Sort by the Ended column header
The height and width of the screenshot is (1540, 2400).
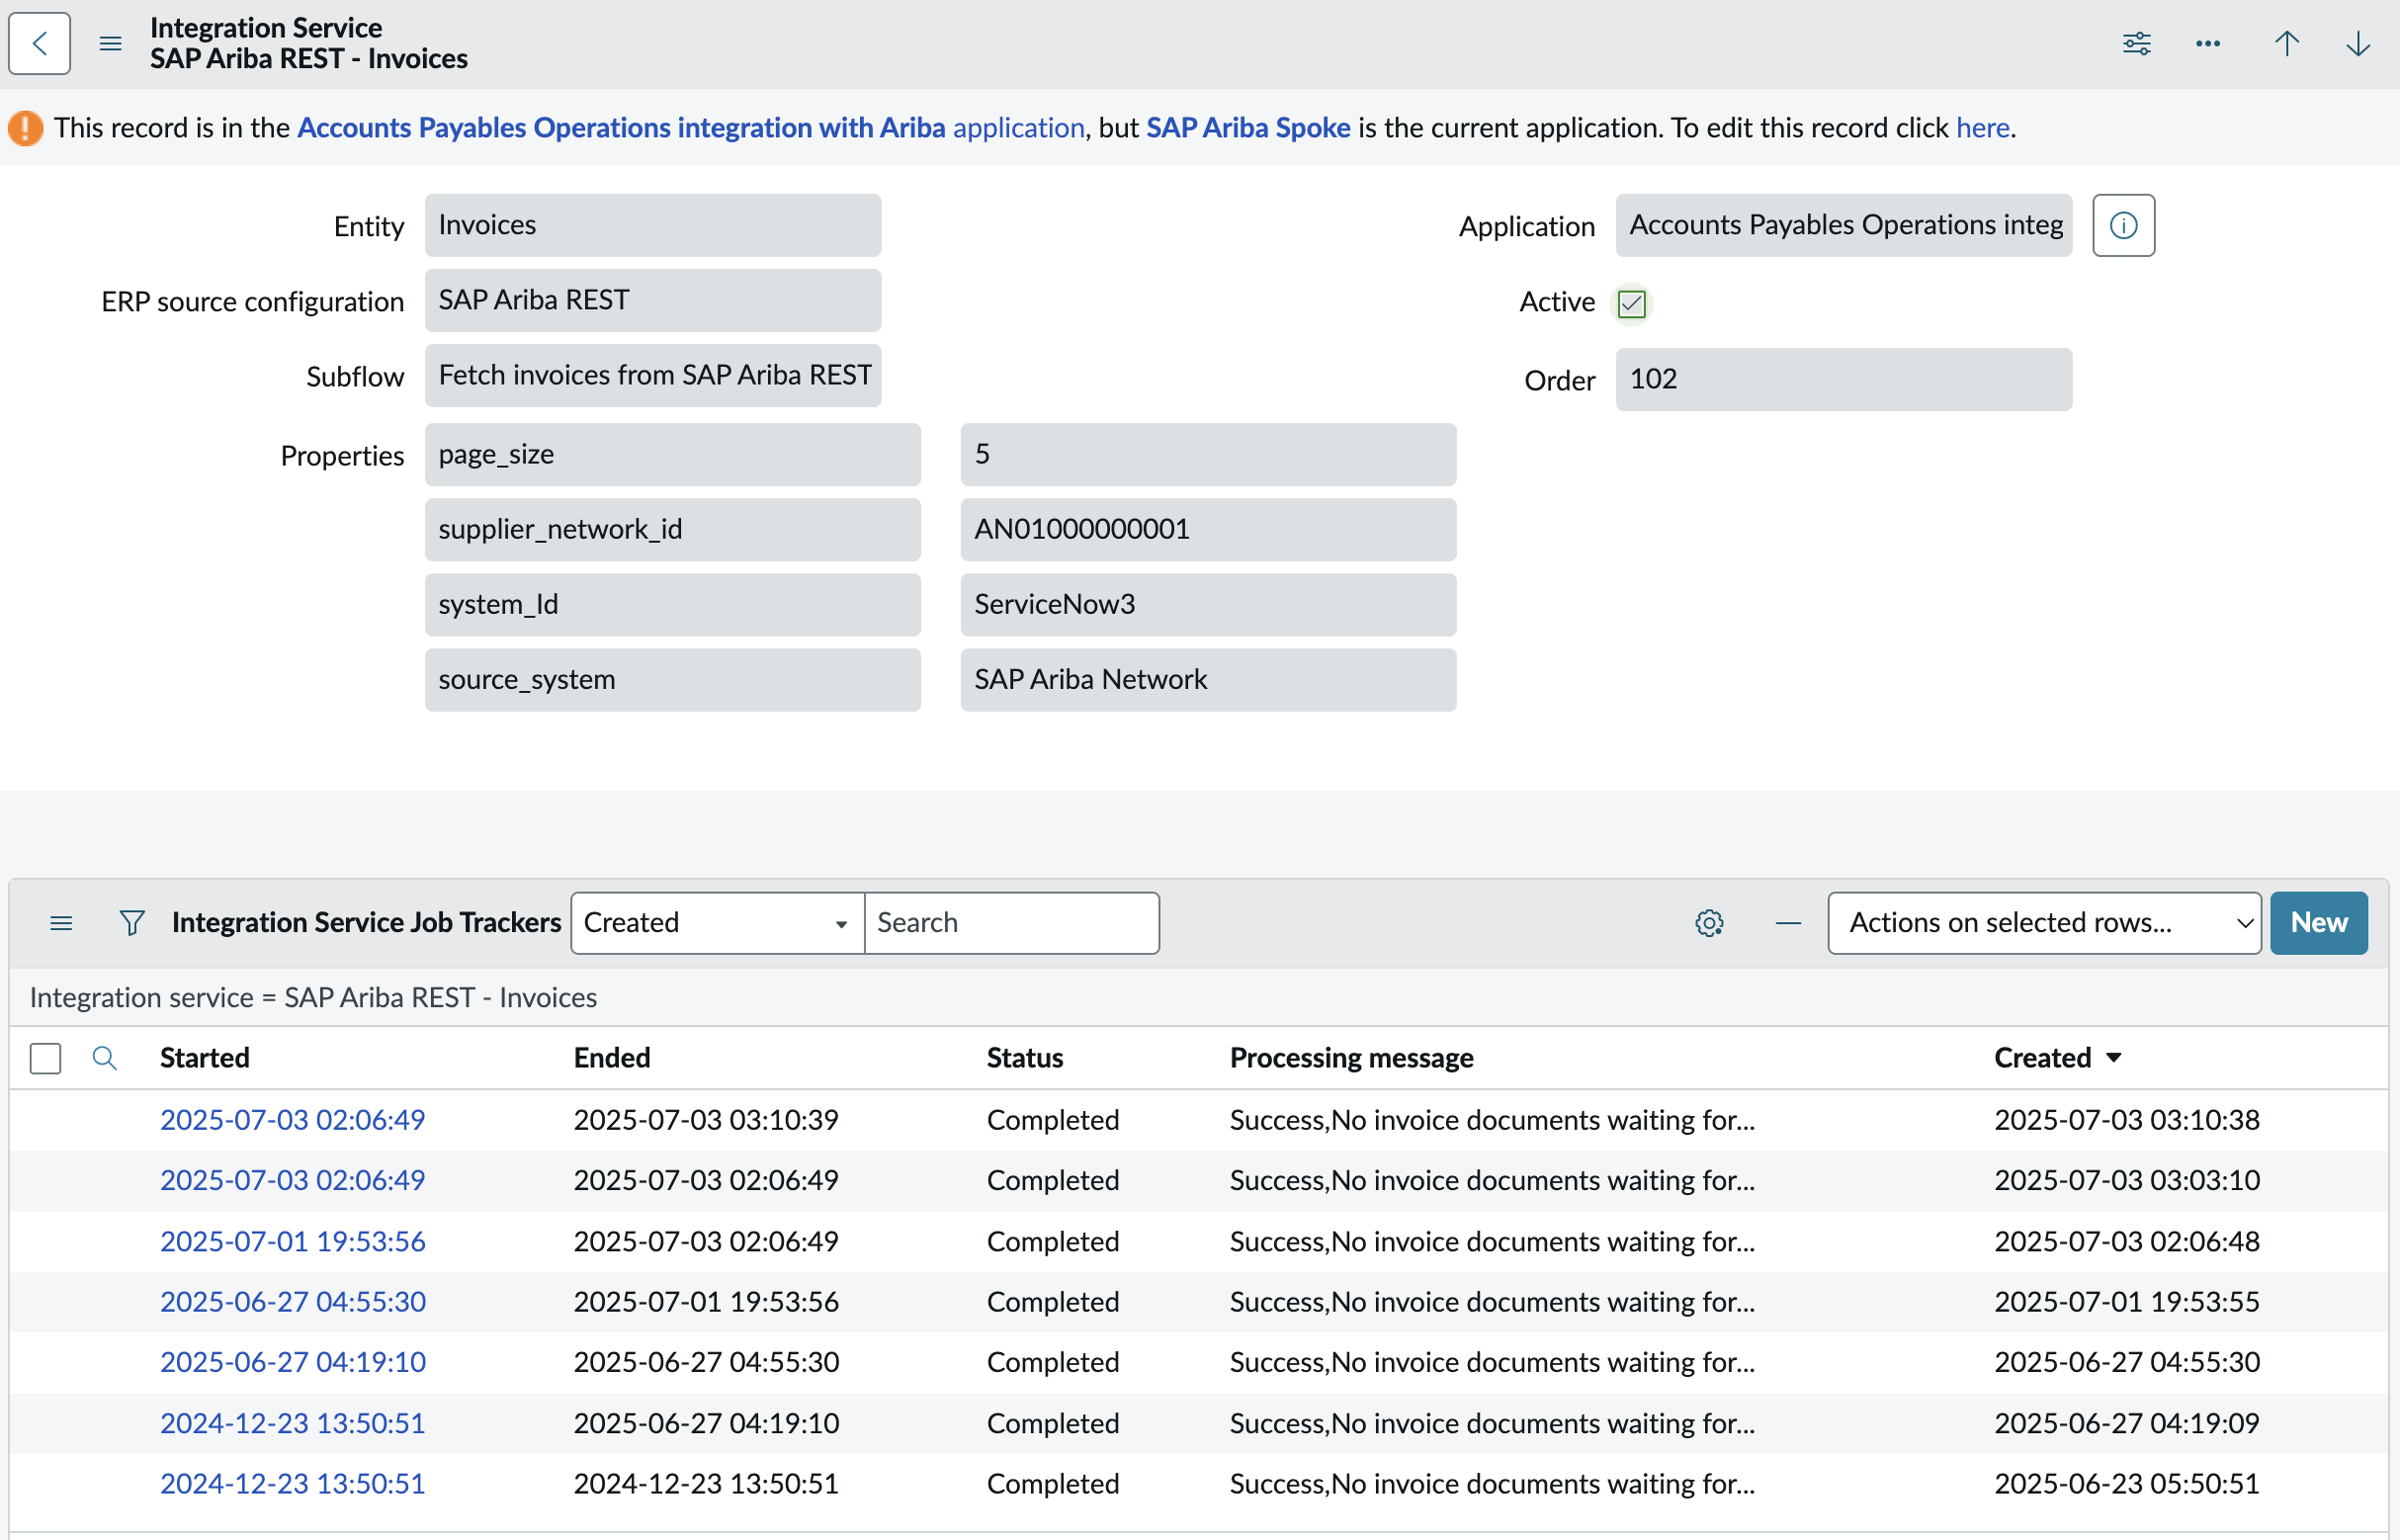(x=612, y=1058)
